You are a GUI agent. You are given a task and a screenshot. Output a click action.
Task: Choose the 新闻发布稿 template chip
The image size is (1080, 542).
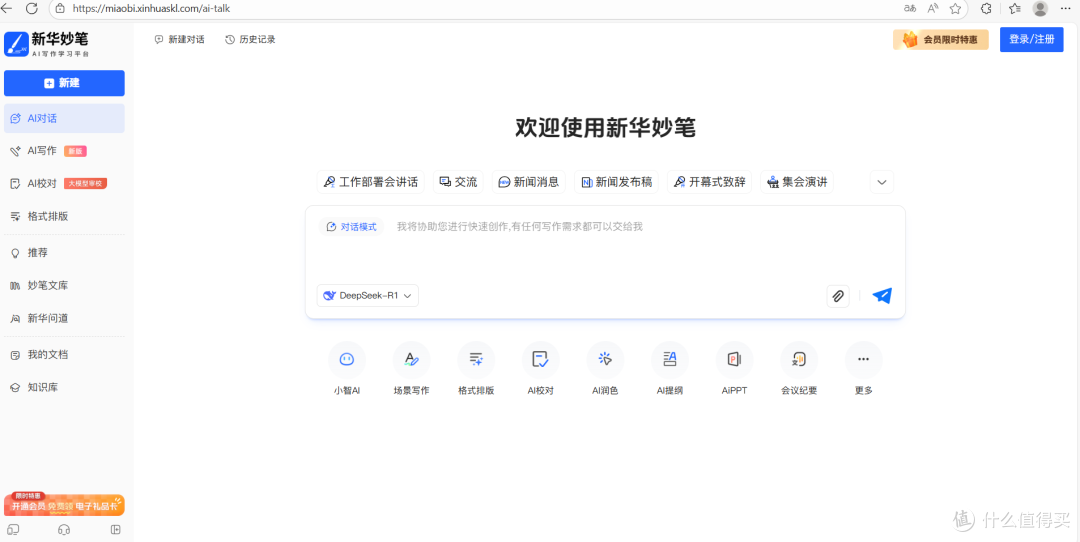pos(616,182)
